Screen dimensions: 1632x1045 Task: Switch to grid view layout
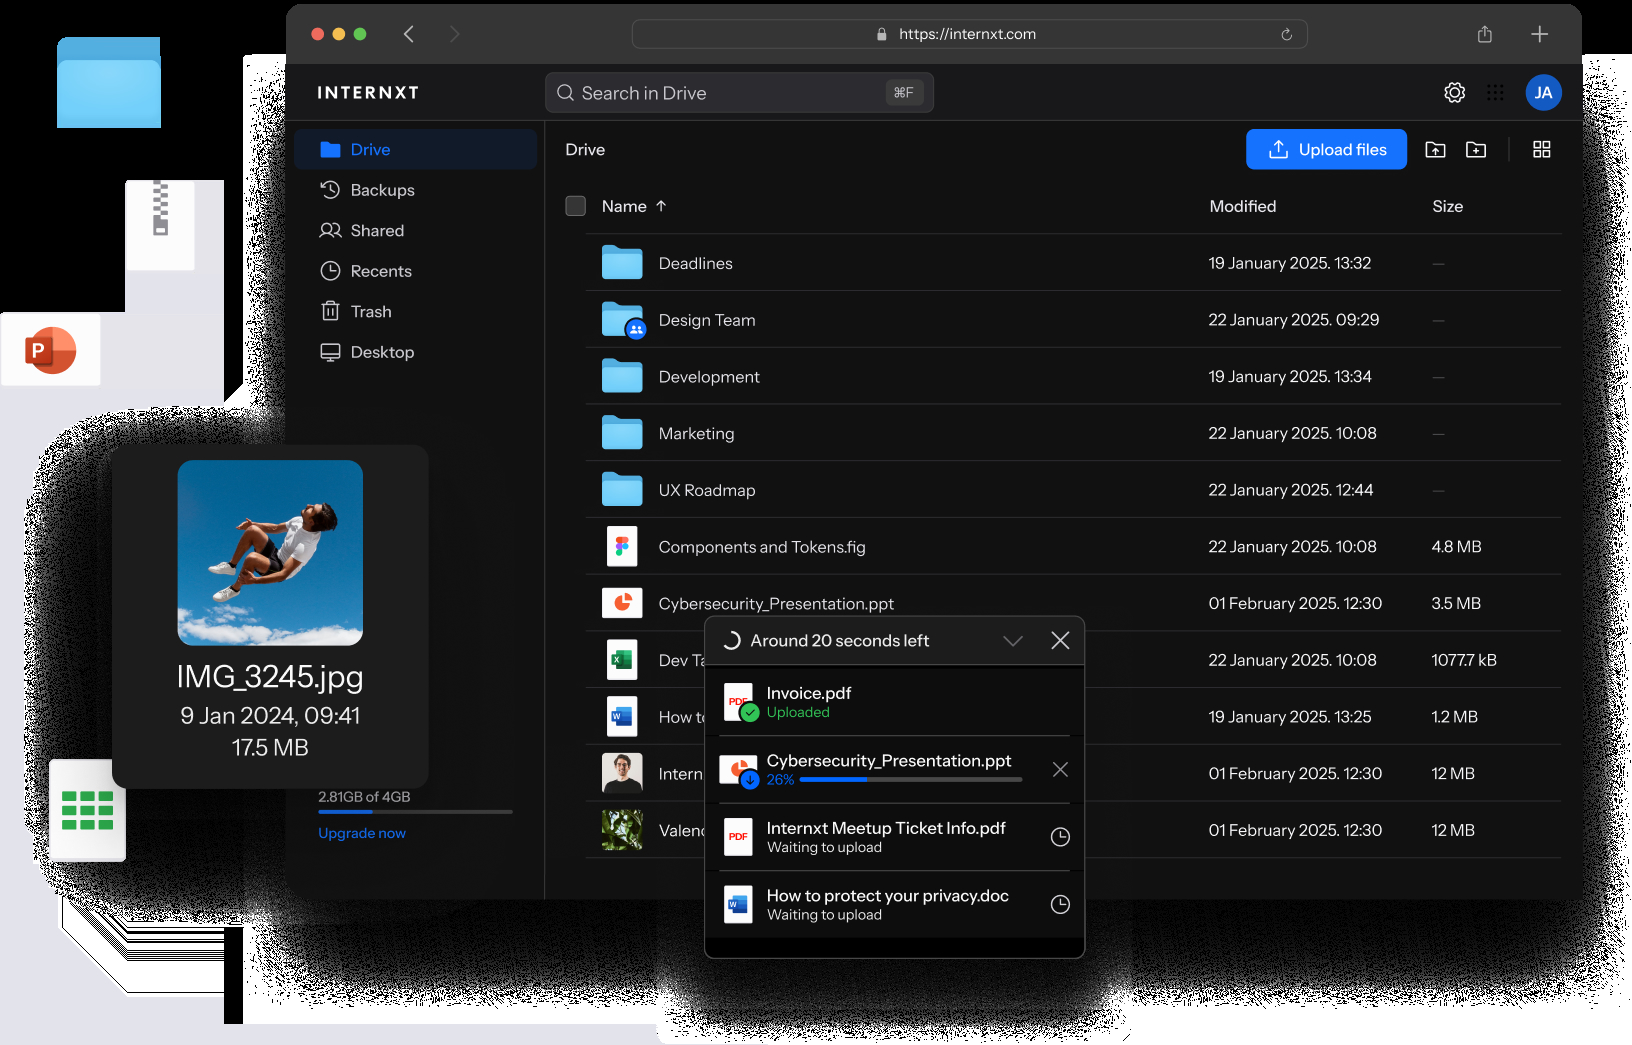click(x=1541, y=149)
